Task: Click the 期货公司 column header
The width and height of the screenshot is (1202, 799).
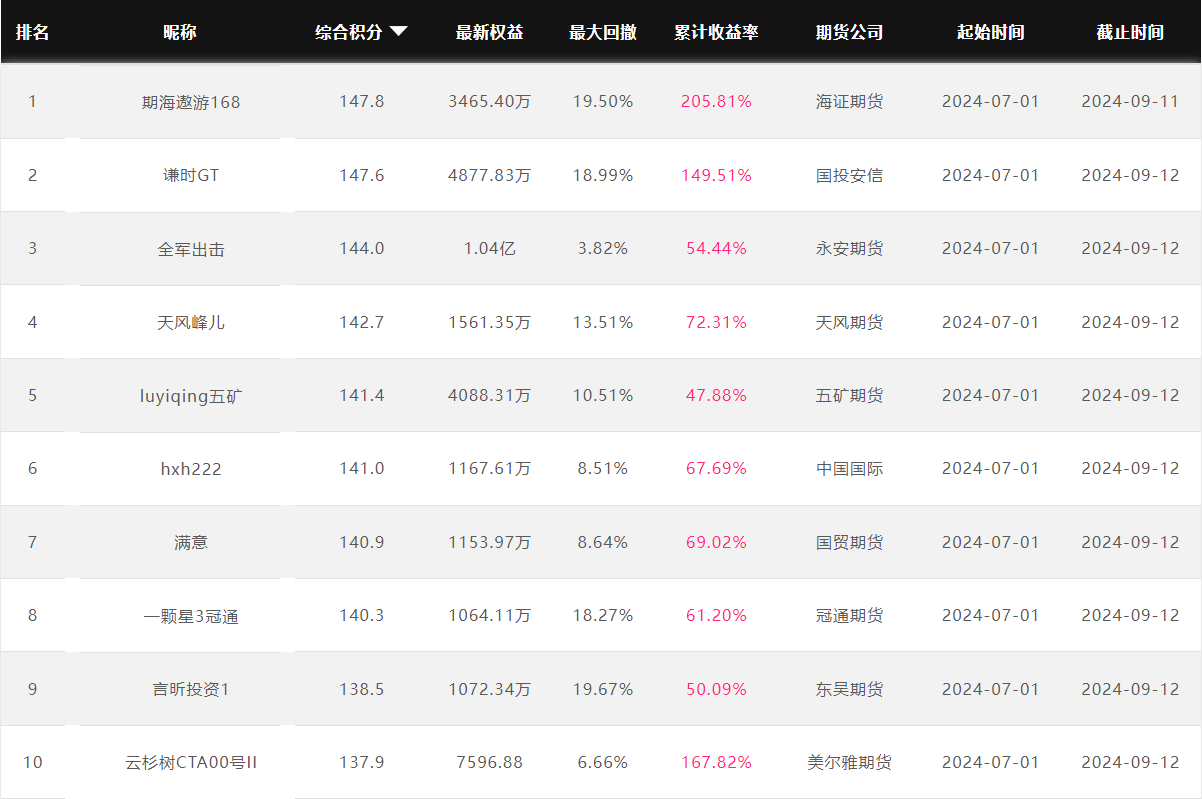Action: [850, 32]
